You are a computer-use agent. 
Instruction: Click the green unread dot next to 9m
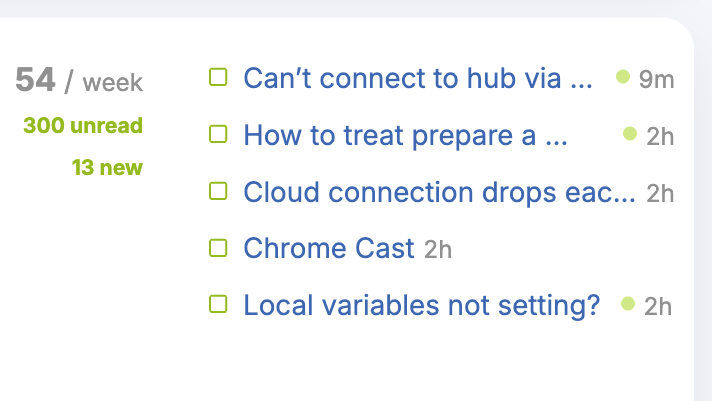[623, 76]
